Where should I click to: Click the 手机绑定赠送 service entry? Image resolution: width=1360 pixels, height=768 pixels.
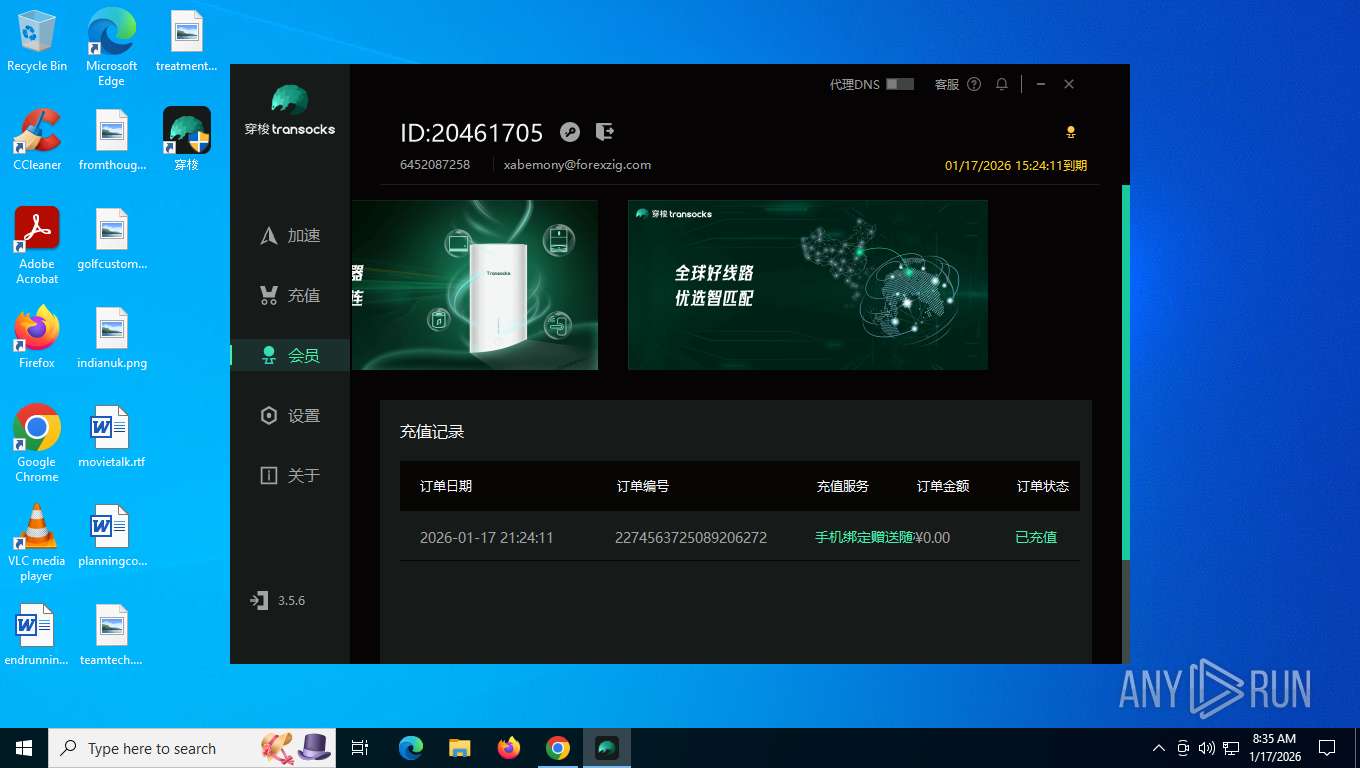(864, 537)
